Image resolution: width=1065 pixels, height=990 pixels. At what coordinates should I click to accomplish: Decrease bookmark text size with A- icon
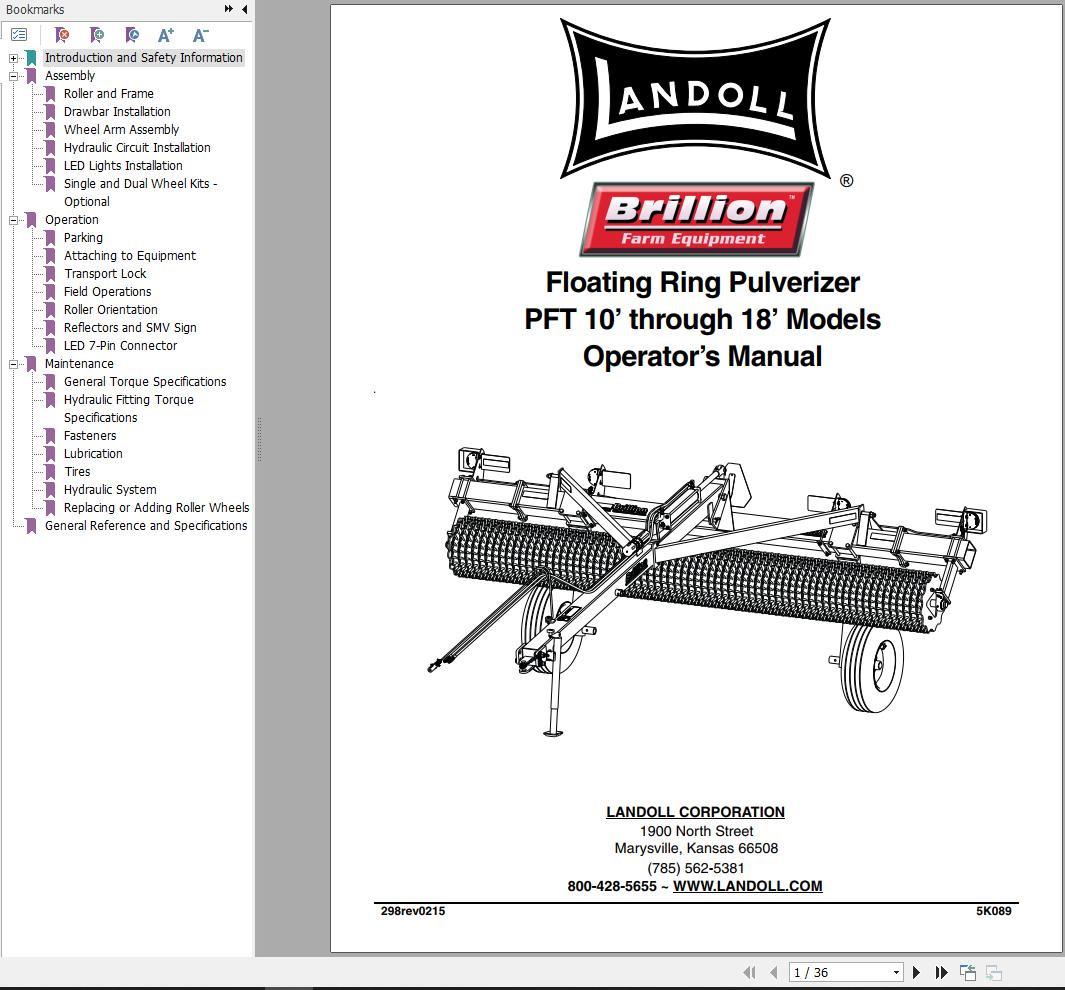click(x=201, y=34)
